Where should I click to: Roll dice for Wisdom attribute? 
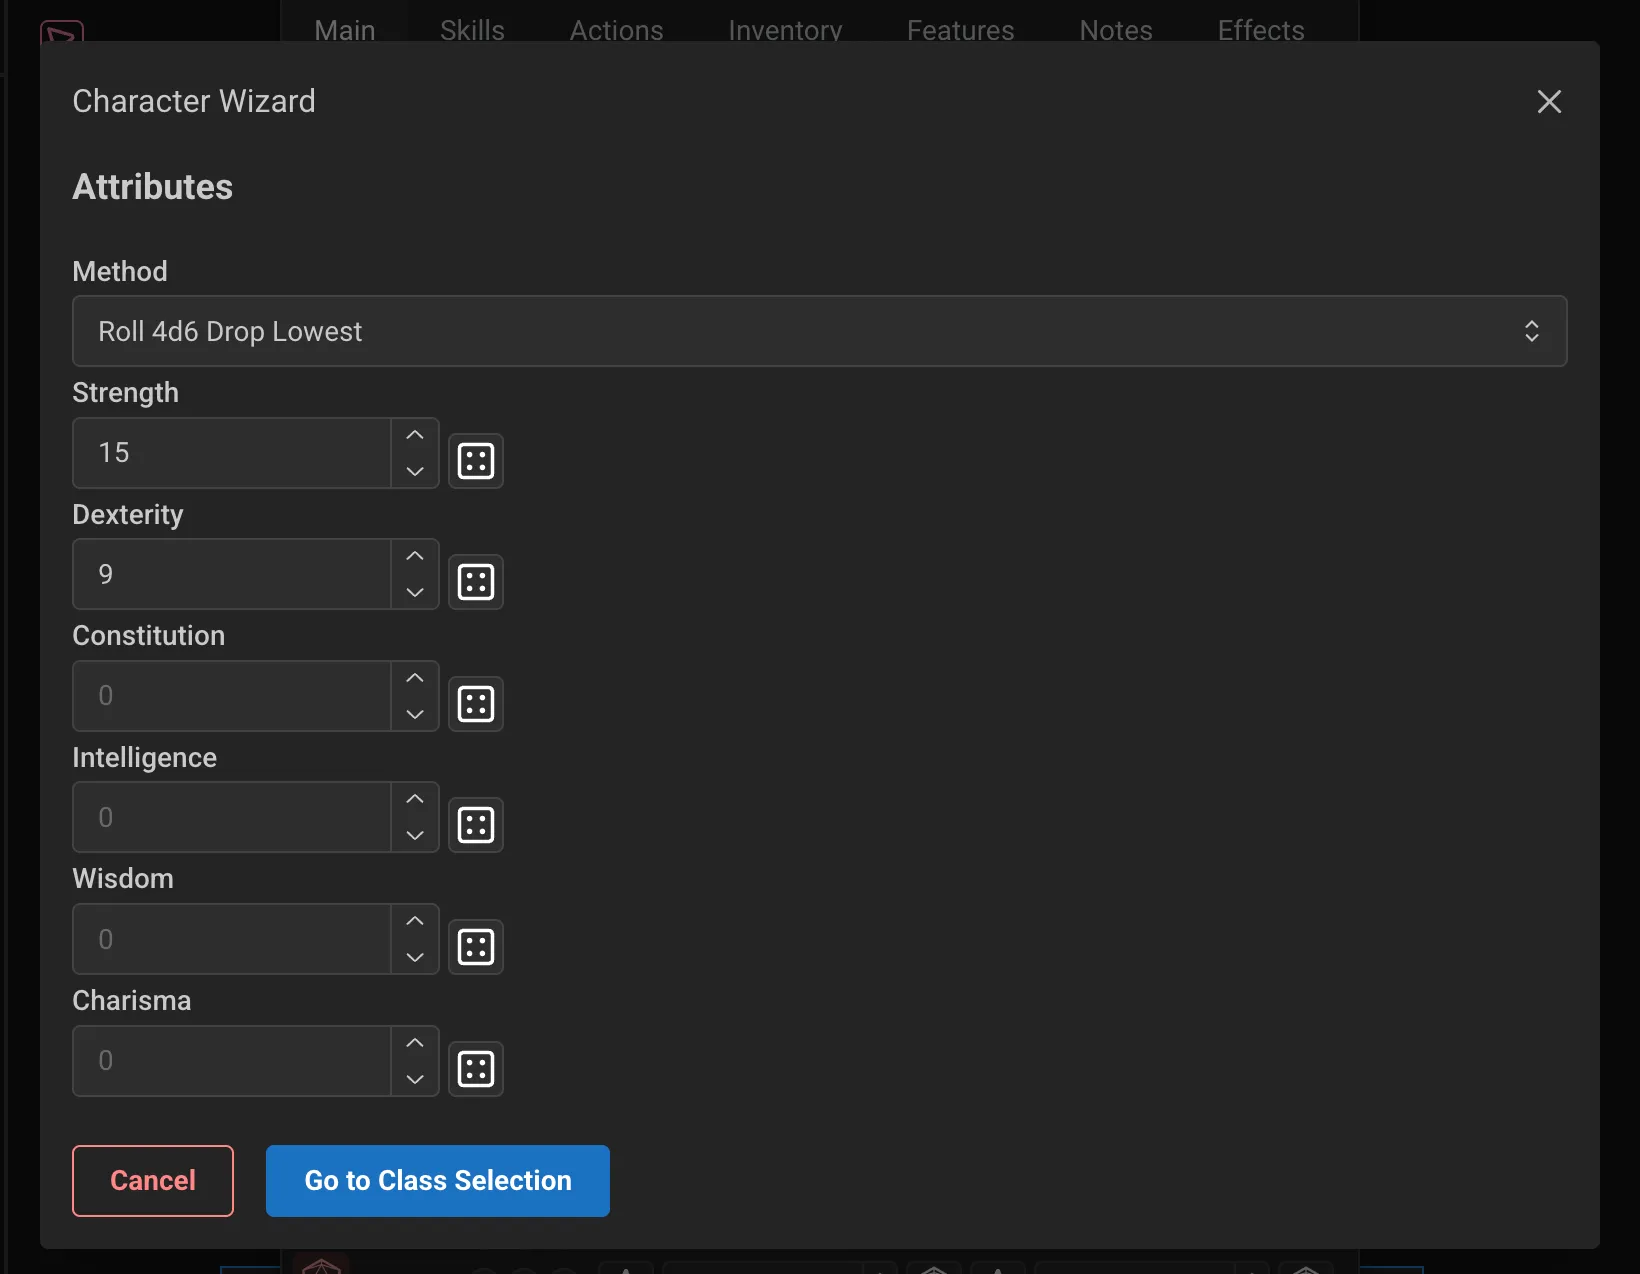(x=476, y=946)
